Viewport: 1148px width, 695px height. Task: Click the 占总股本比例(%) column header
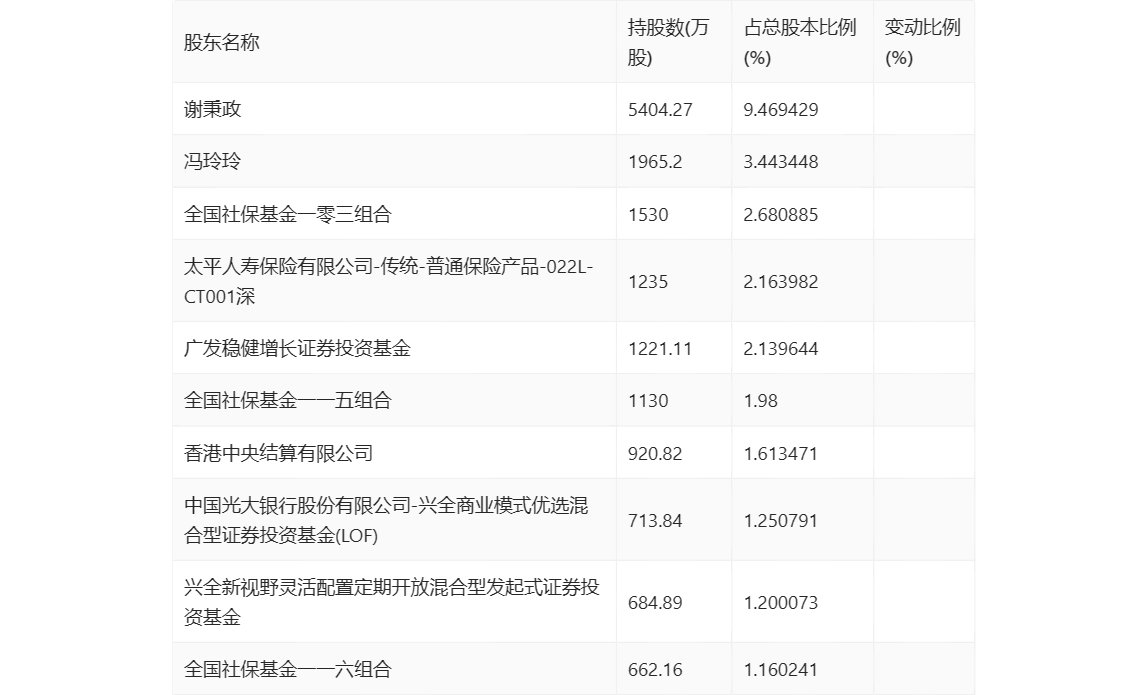(x=800, y=42)
